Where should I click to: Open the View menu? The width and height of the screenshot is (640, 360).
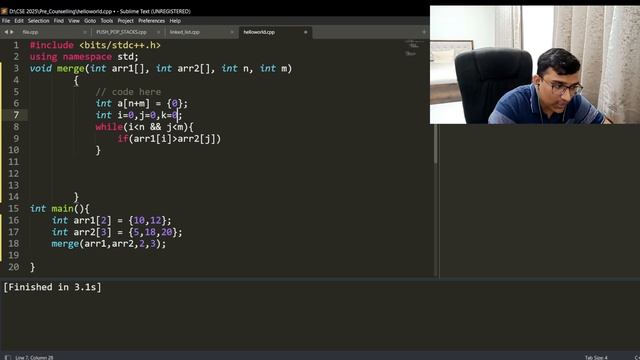click(74, 21)
